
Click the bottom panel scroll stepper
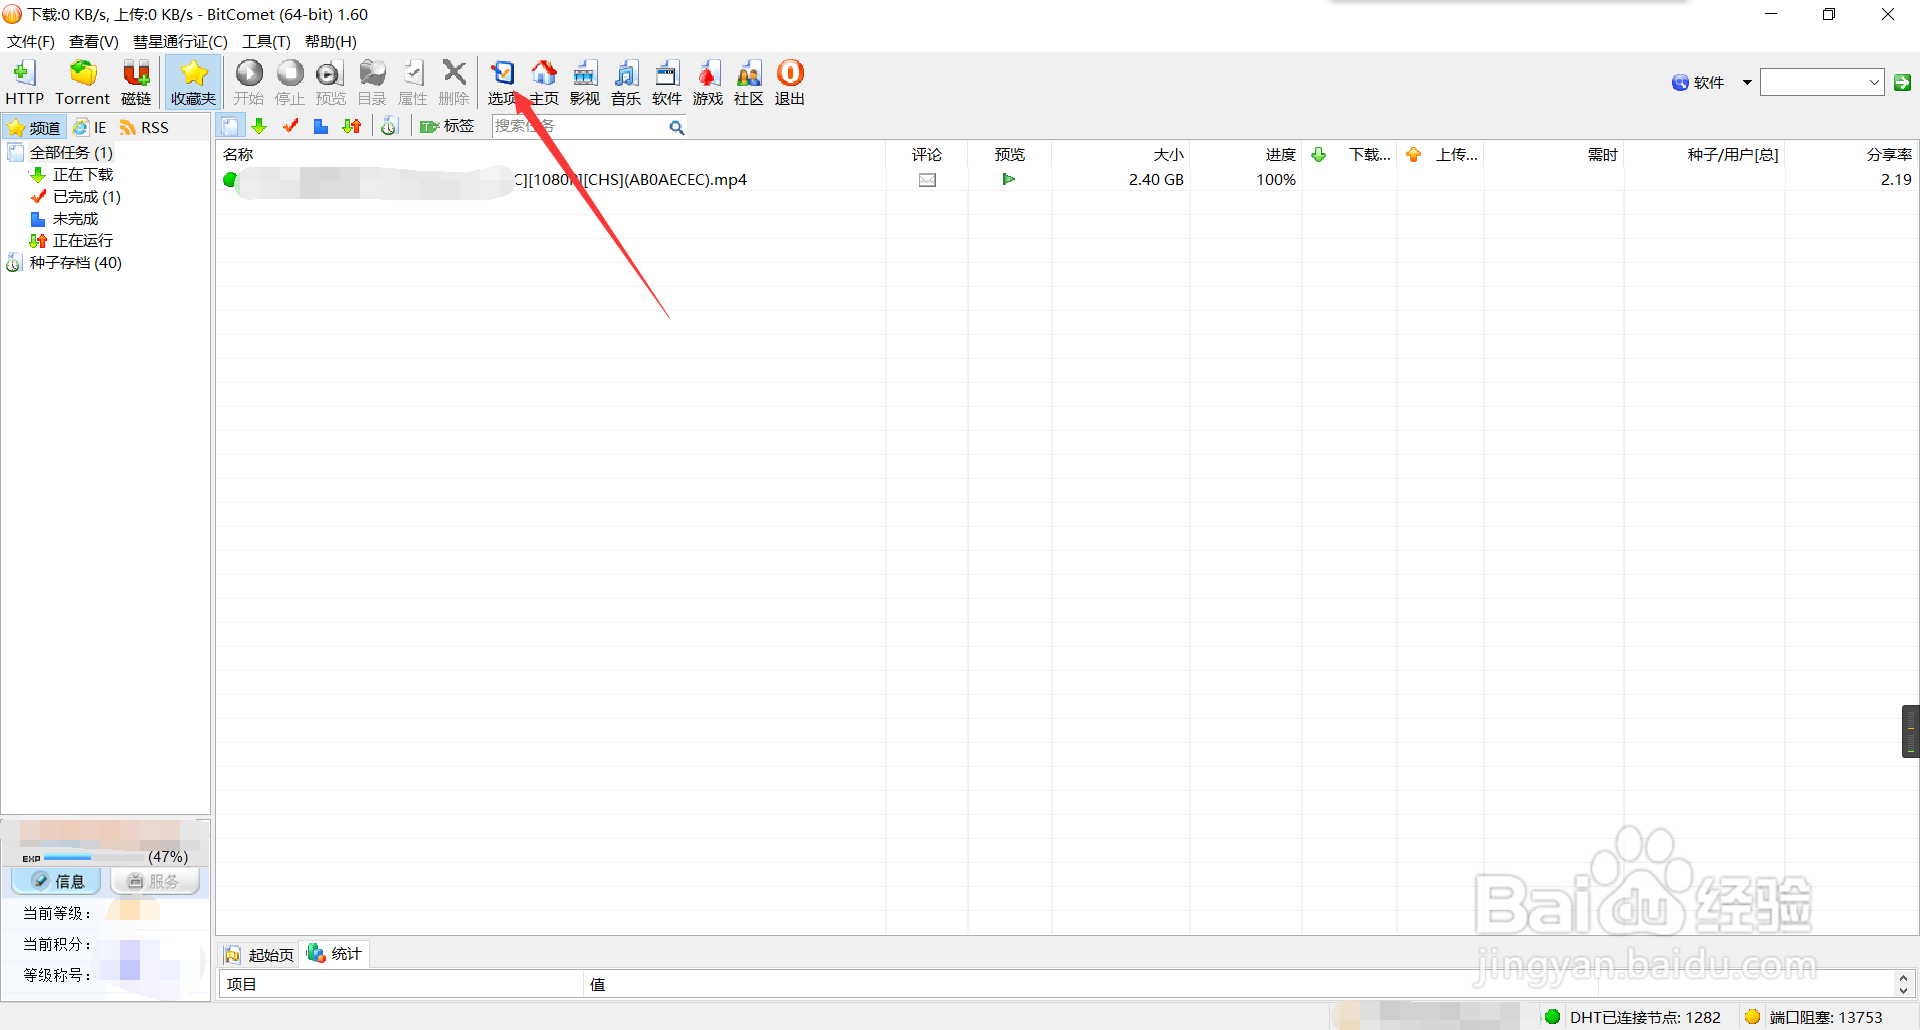1902,984
